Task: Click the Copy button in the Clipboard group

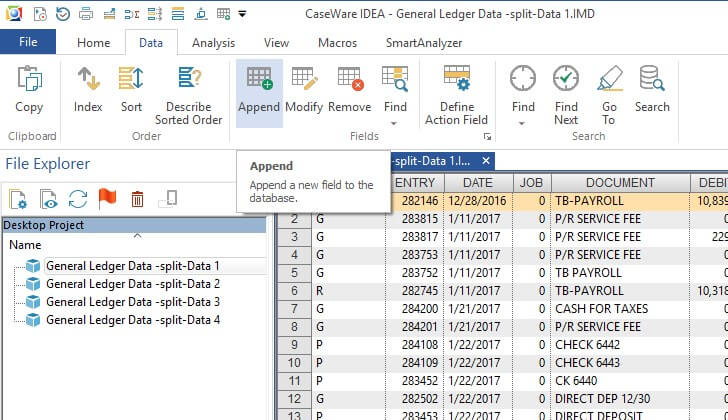Action: 29,89
